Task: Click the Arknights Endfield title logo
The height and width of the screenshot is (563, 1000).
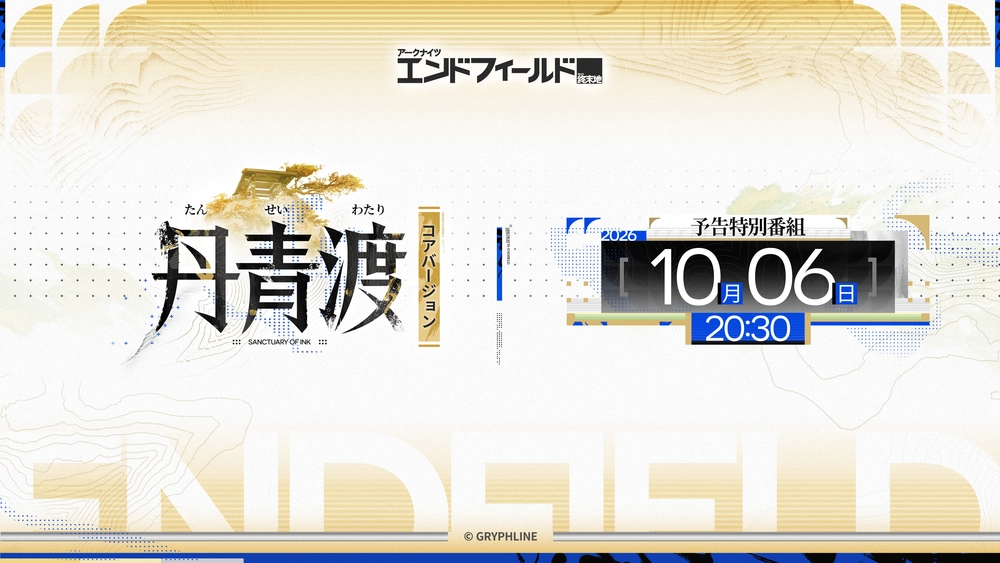Action: click(499, 66)
